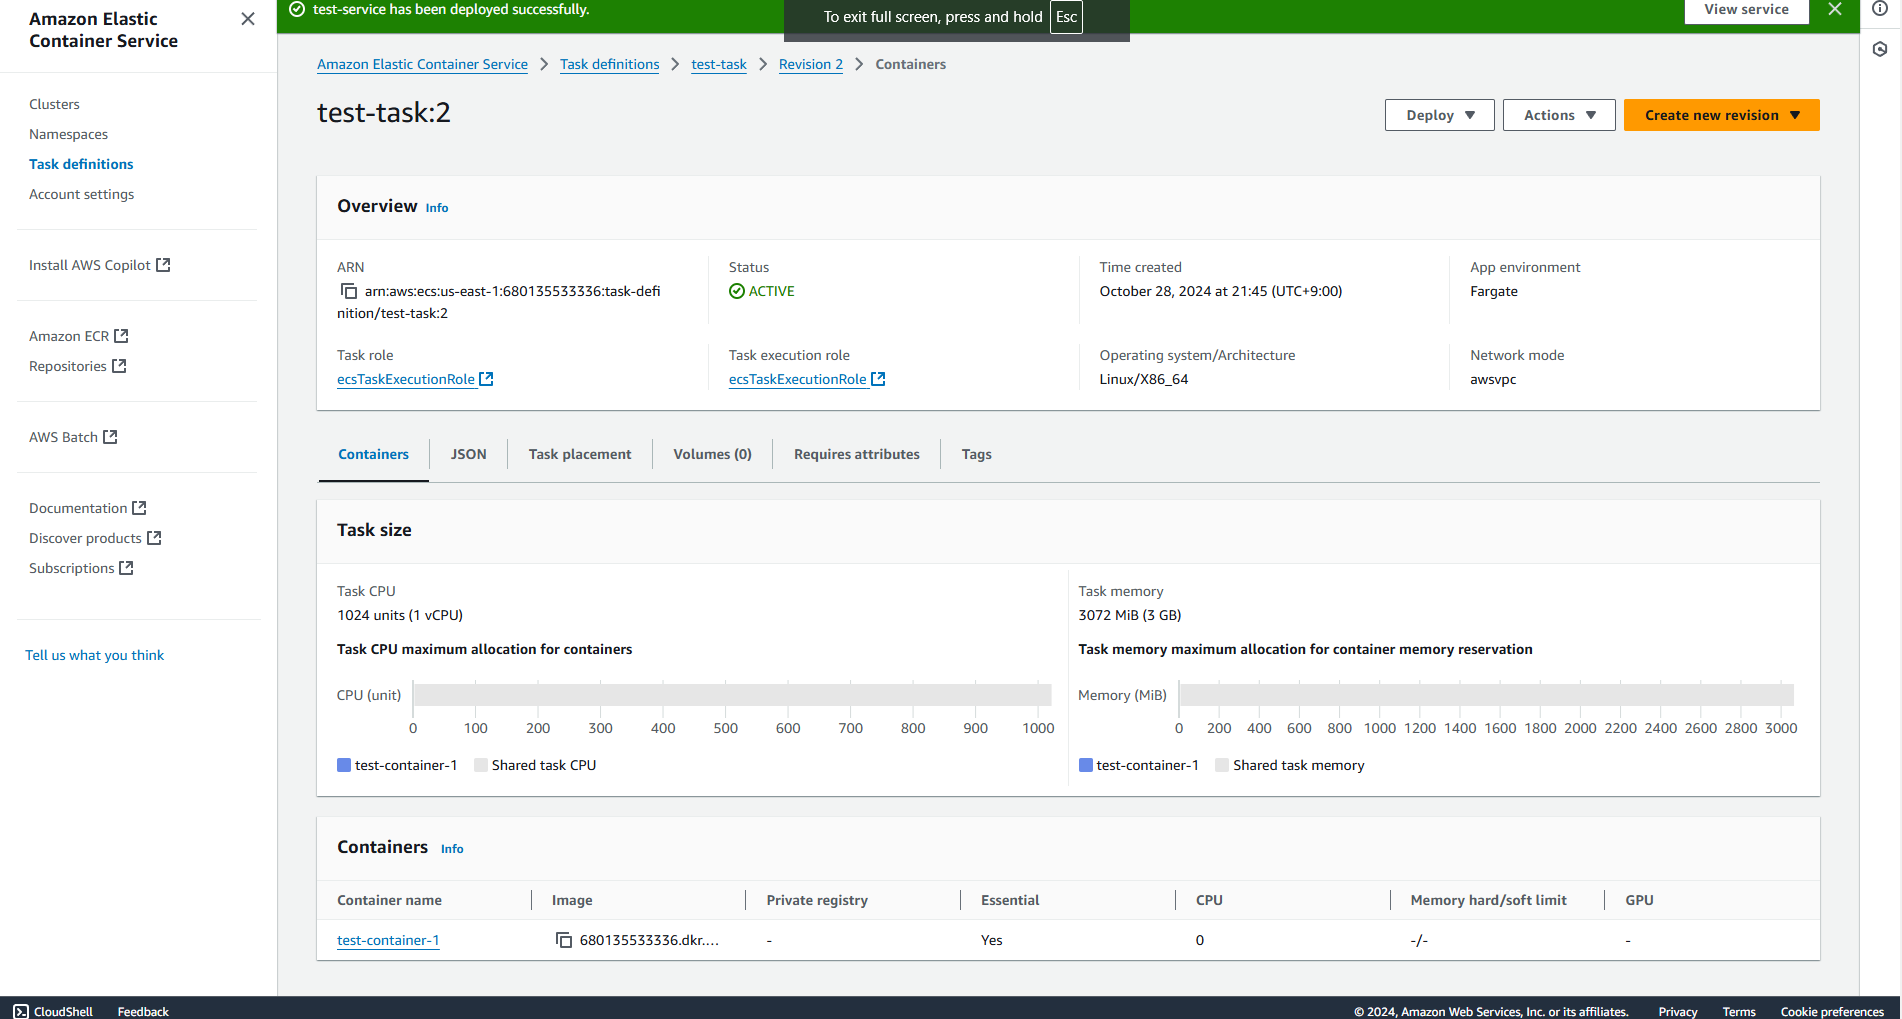Click the 'awsvpc' network mode value

click(1493, 379)
